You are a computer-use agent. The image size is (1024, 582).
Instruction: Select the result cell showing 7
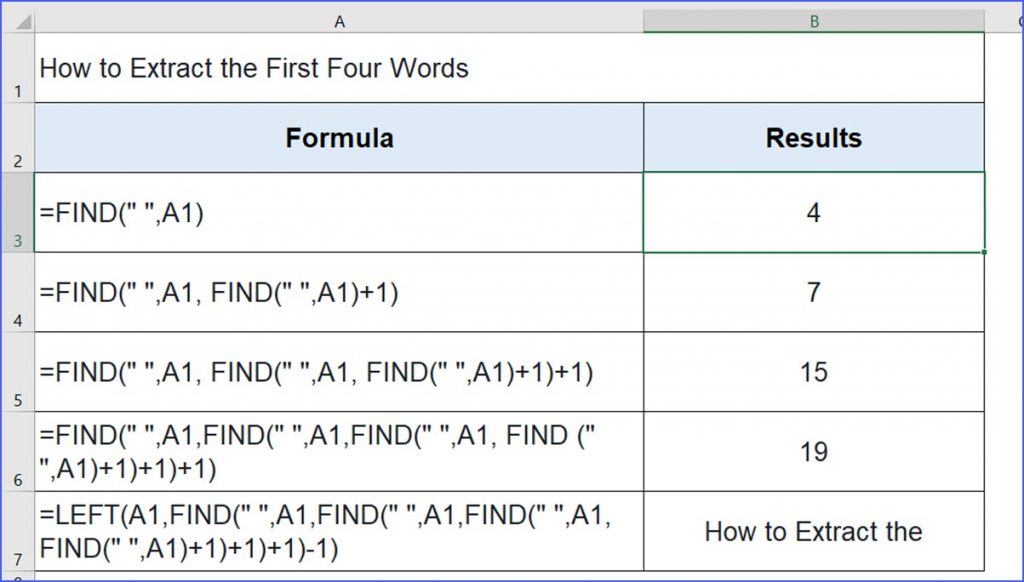[x=814, y=292]
